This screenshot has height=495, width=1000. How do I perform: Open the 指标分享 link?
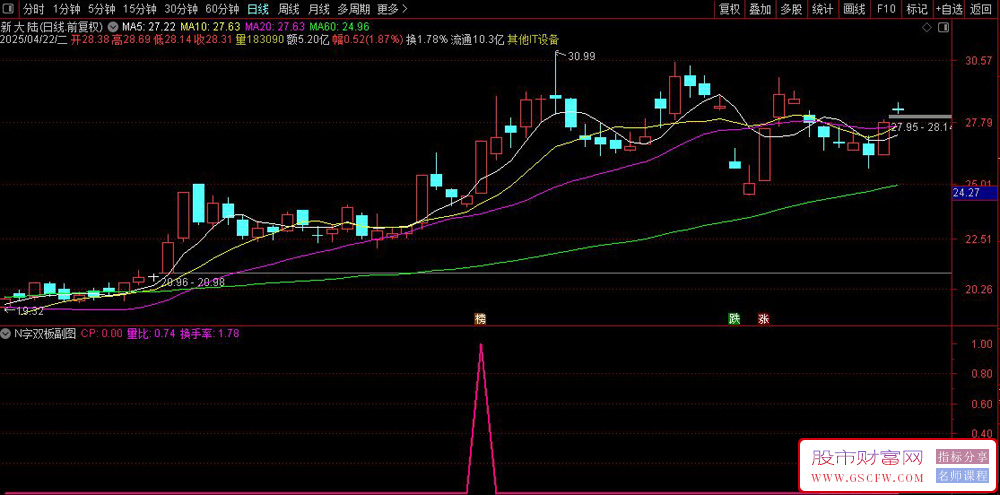click(x=962, y=457)
